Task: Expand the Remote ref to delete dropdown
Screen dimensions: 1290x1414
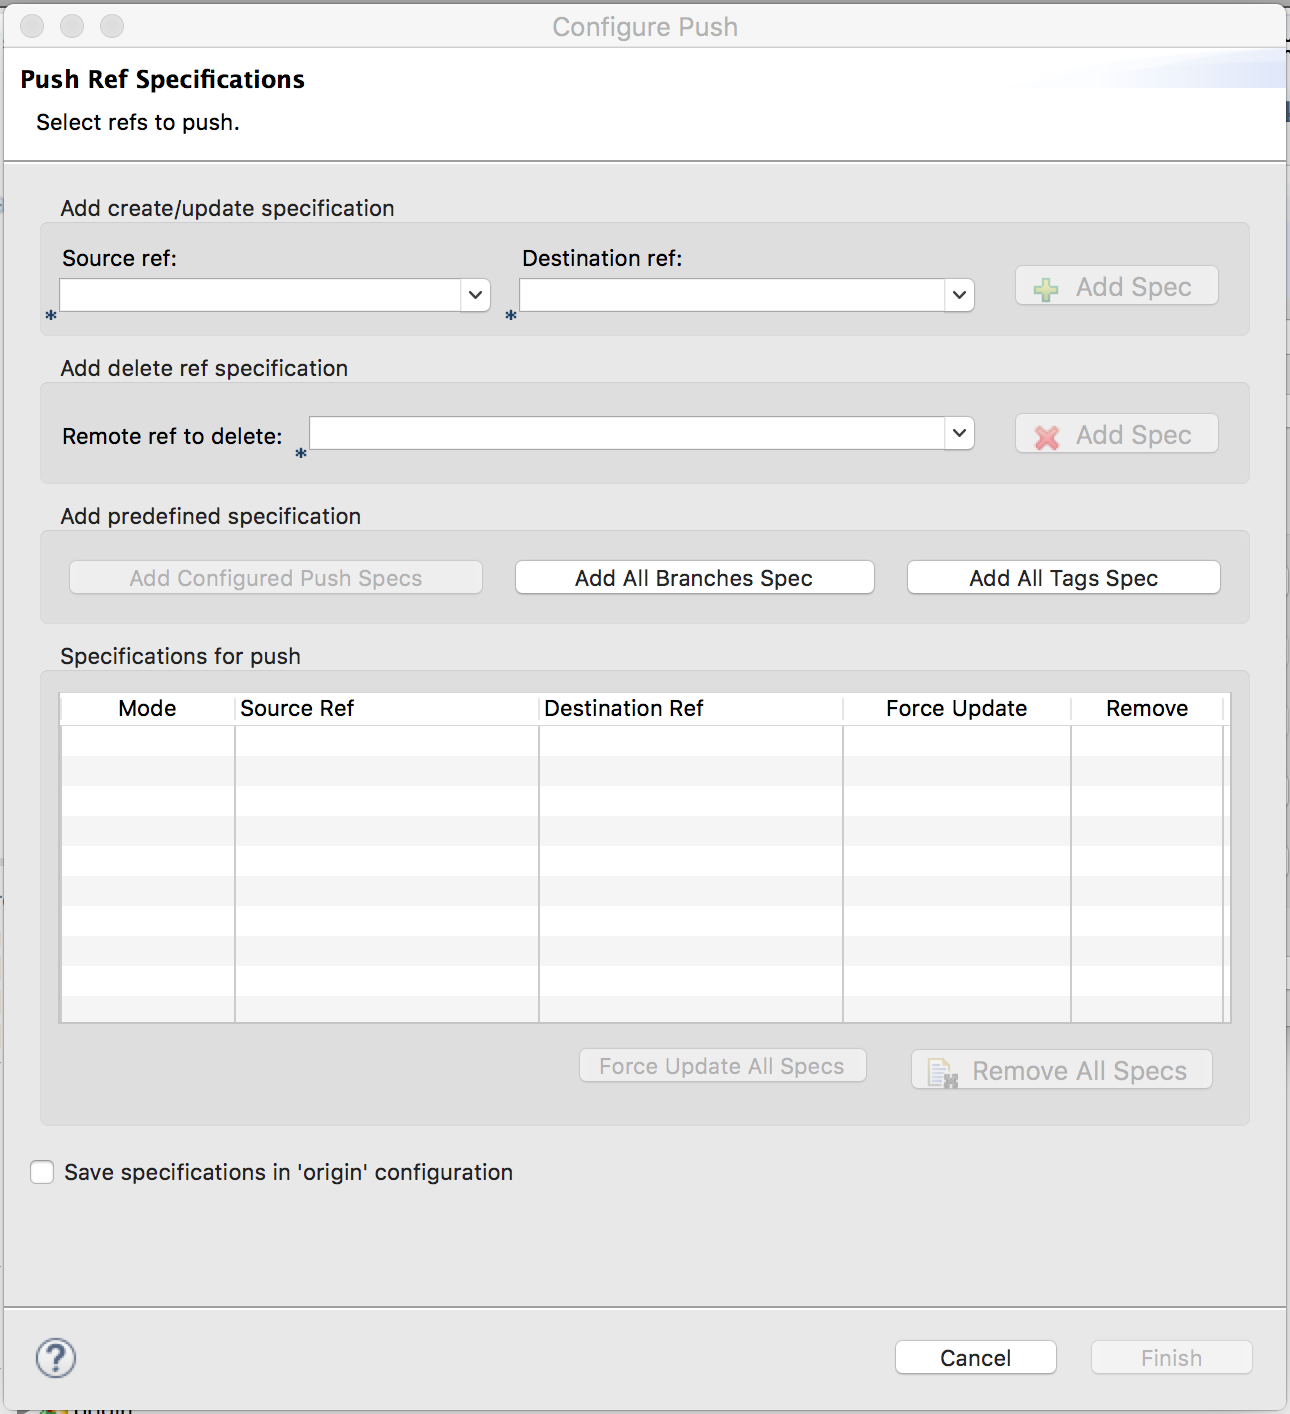Action: 959,433
